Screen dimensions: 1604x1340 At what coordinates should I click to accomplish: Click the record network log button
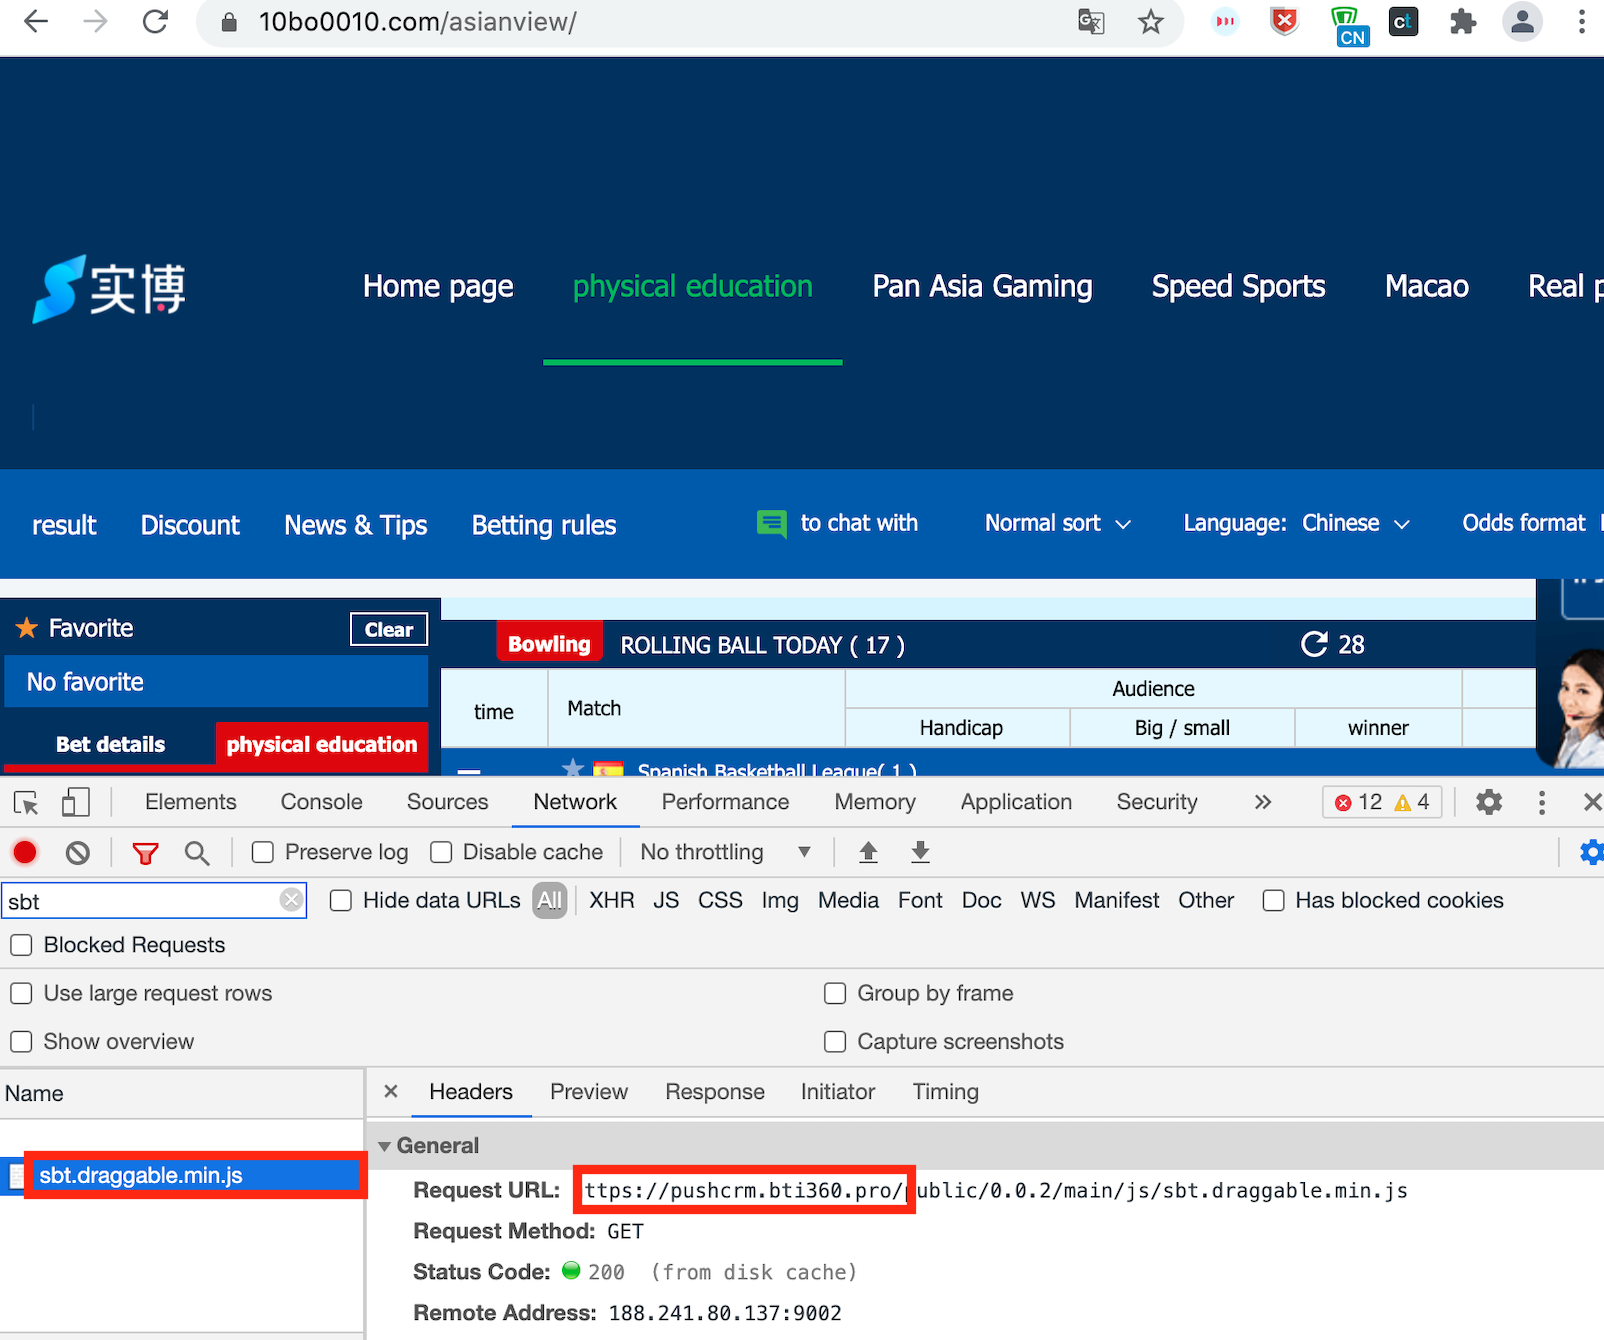click(x=25, y=852)
